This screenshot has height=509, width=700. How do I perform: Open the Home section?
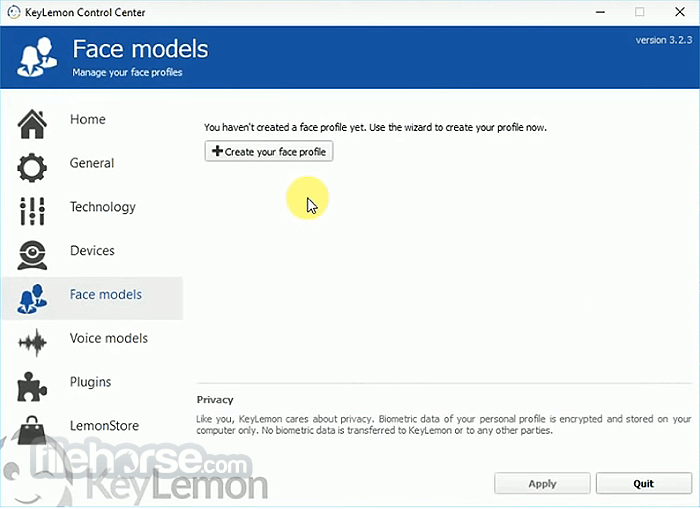88,119
